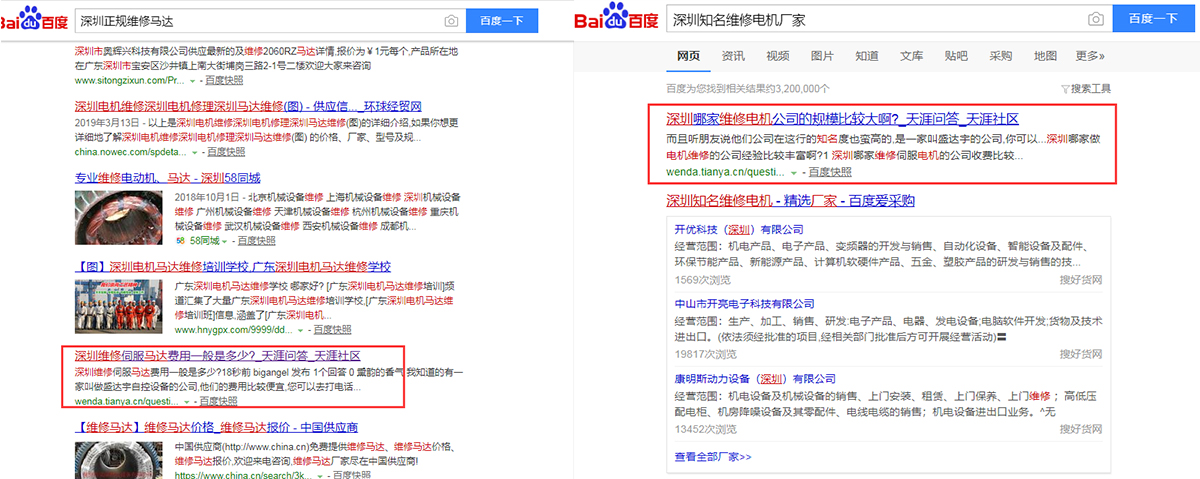1200x479 pixels.
Task: Switch to the 采购 tab
Action: point(1001,56)
